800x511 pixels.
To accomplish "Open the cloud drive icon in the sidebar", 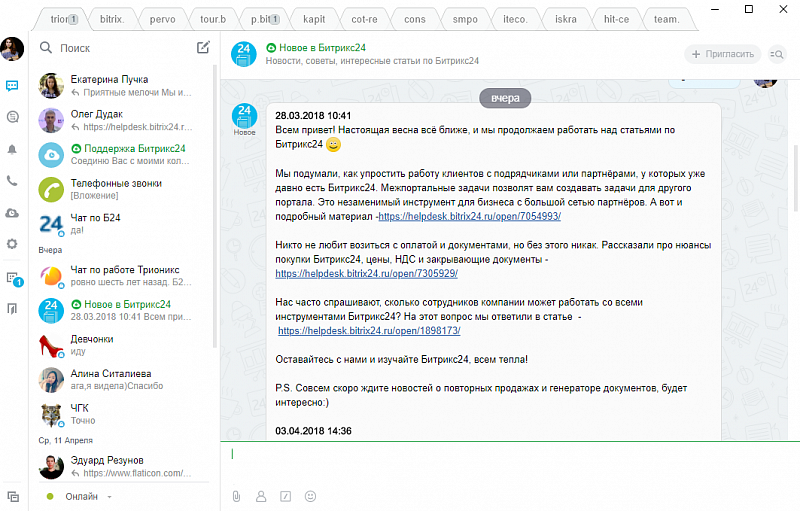I will pyautogui.click(x=12, y=213).
